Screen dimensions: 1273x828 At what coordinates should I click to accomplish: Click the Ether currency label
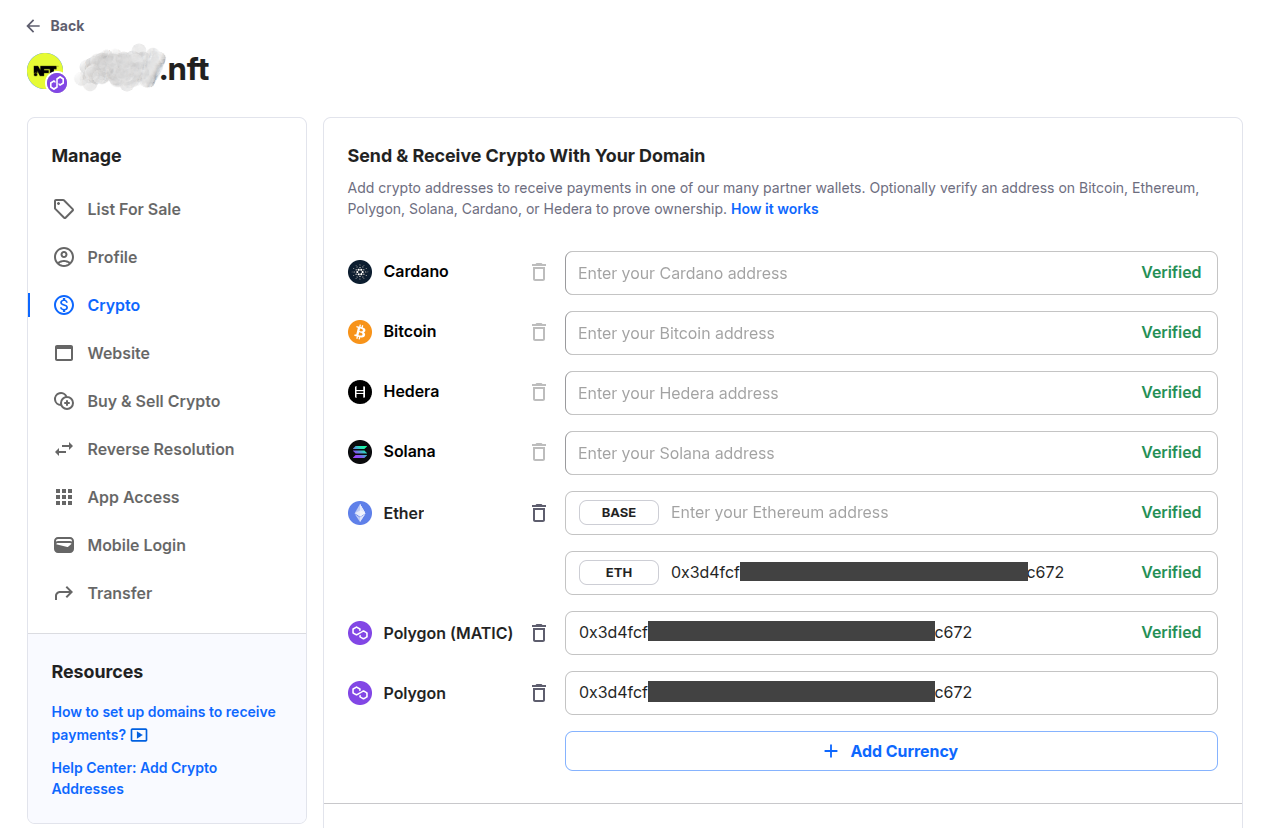[404, 513]
